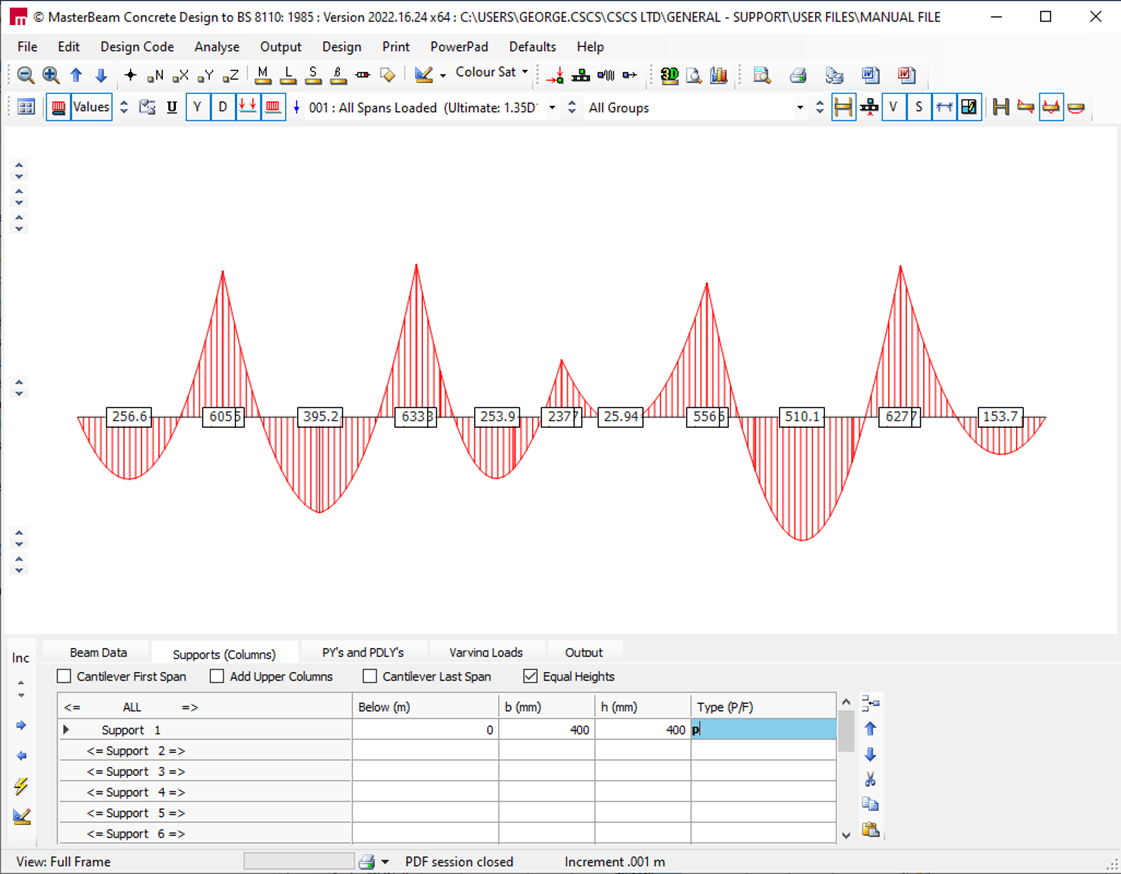Select the M member toolbar icon
The width and height of the screenshot is (1121, 874).
[x=263, y=75]
